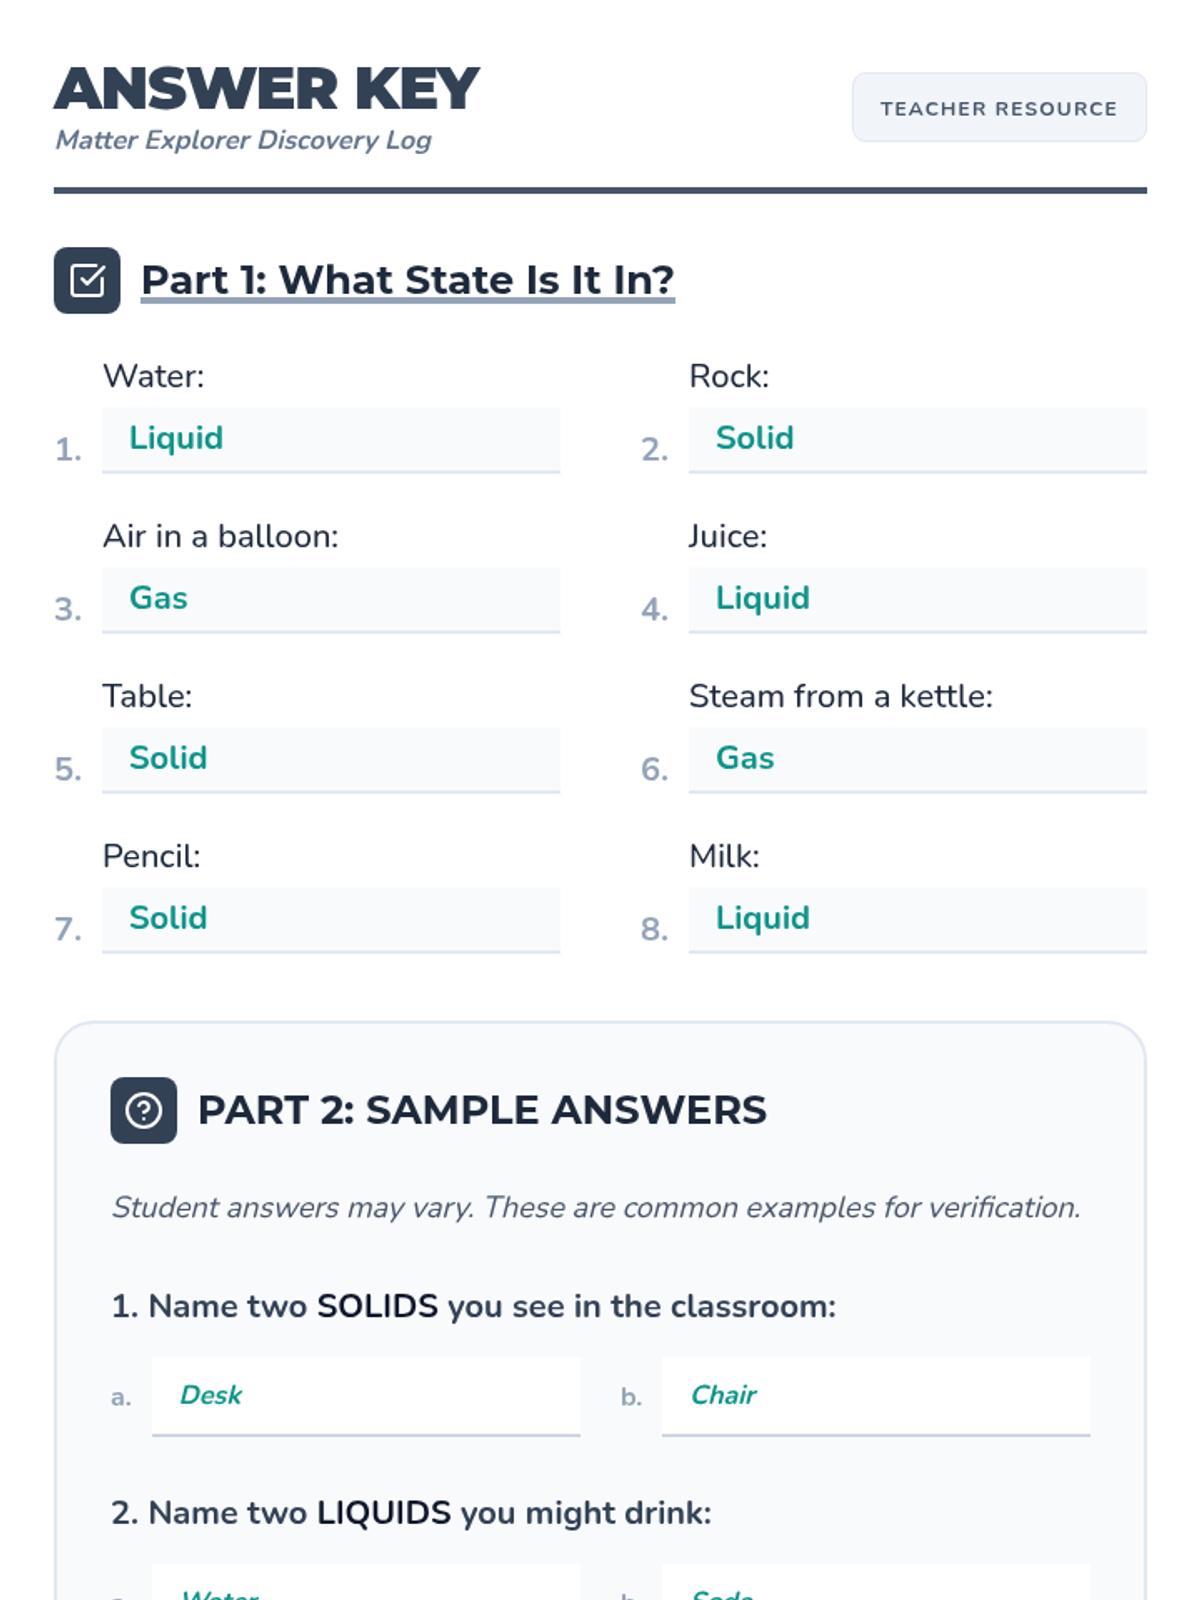The width and height of the screenshot is (1200, 1600).
Task: Click the Juice answer field showing Liquid
Action: 916,599
